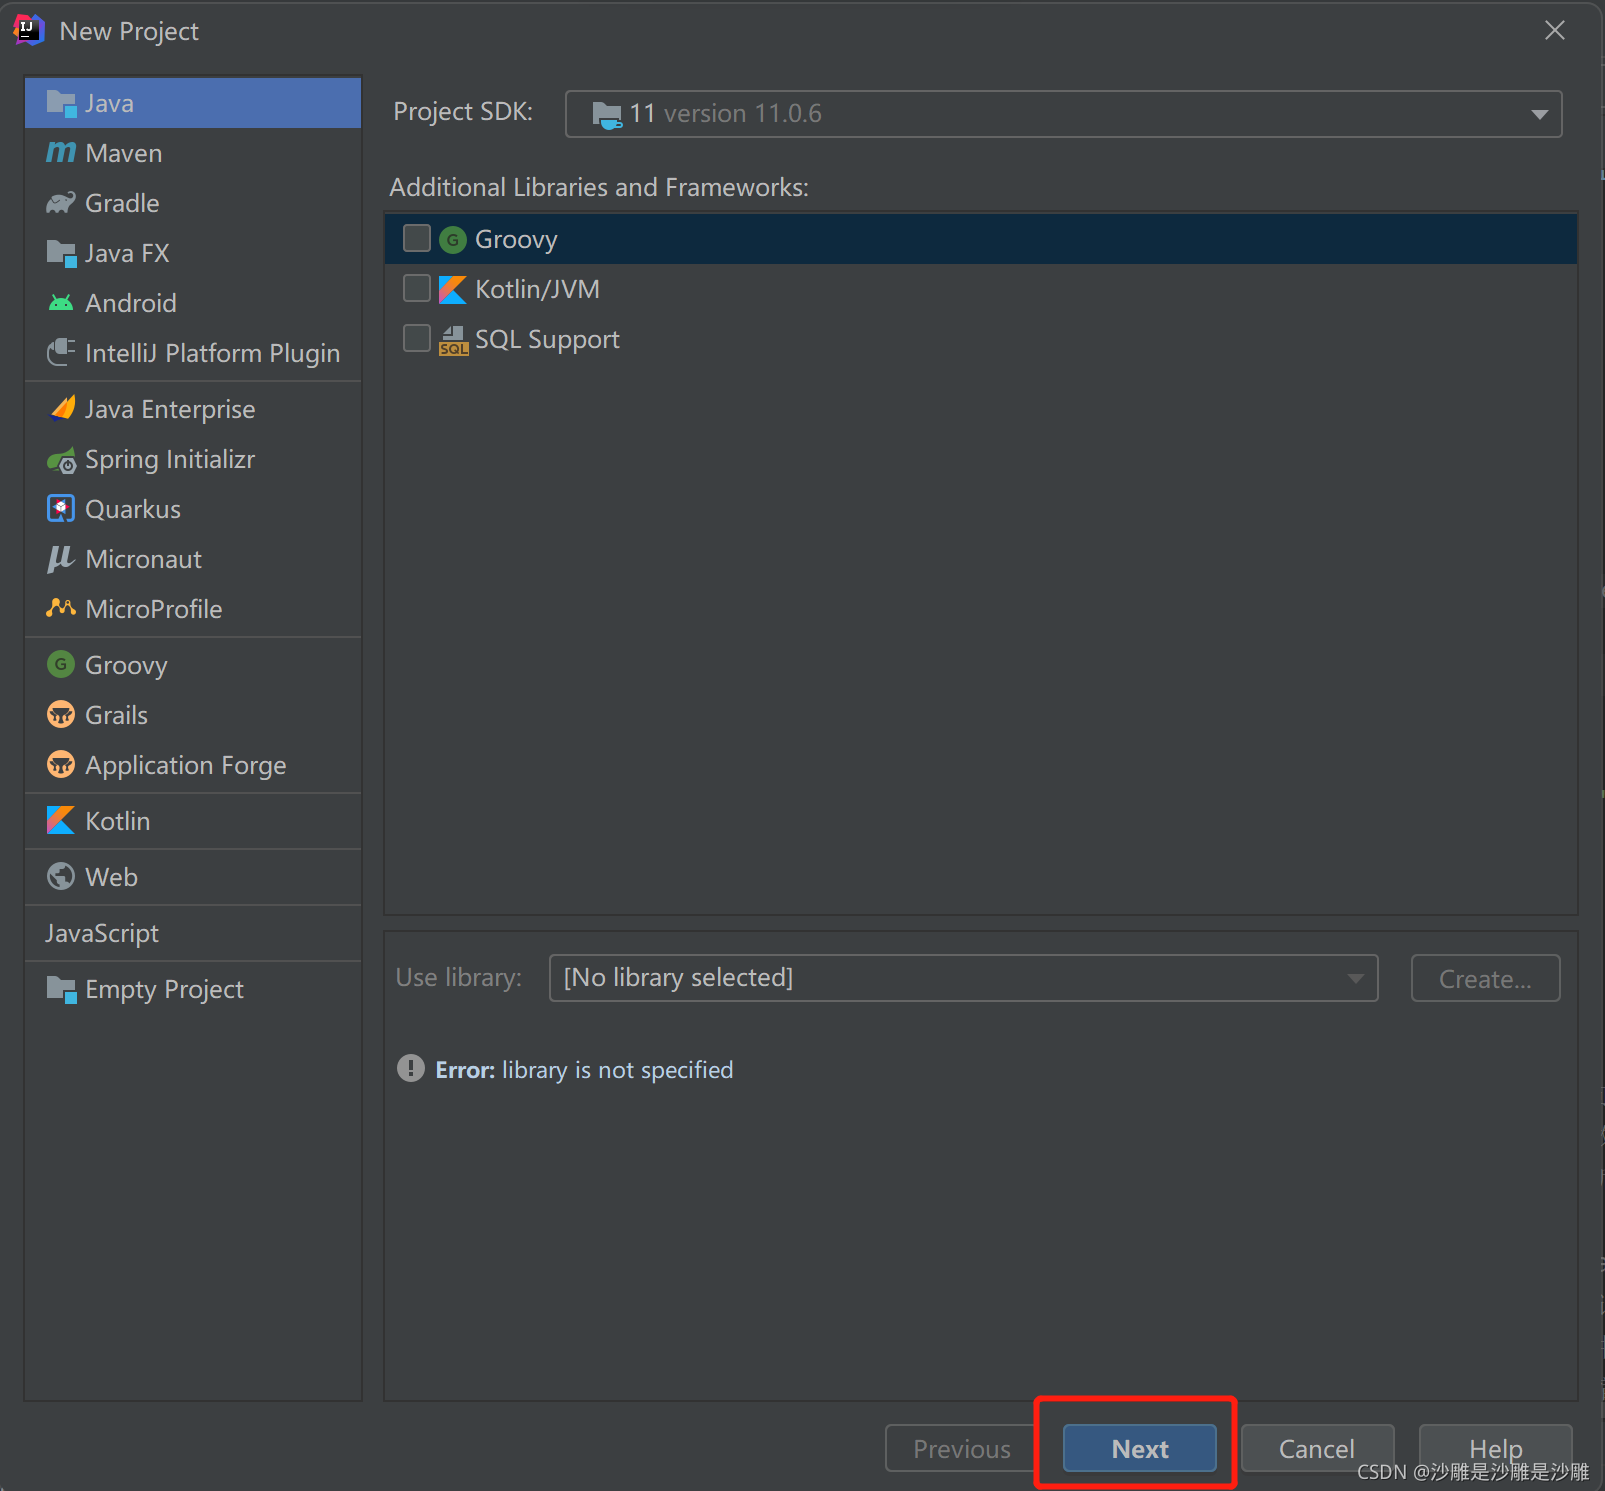The width and height of the screenshot is (1605, 1491).
Task: Choose Grails project type
Action: pos(193,715)
